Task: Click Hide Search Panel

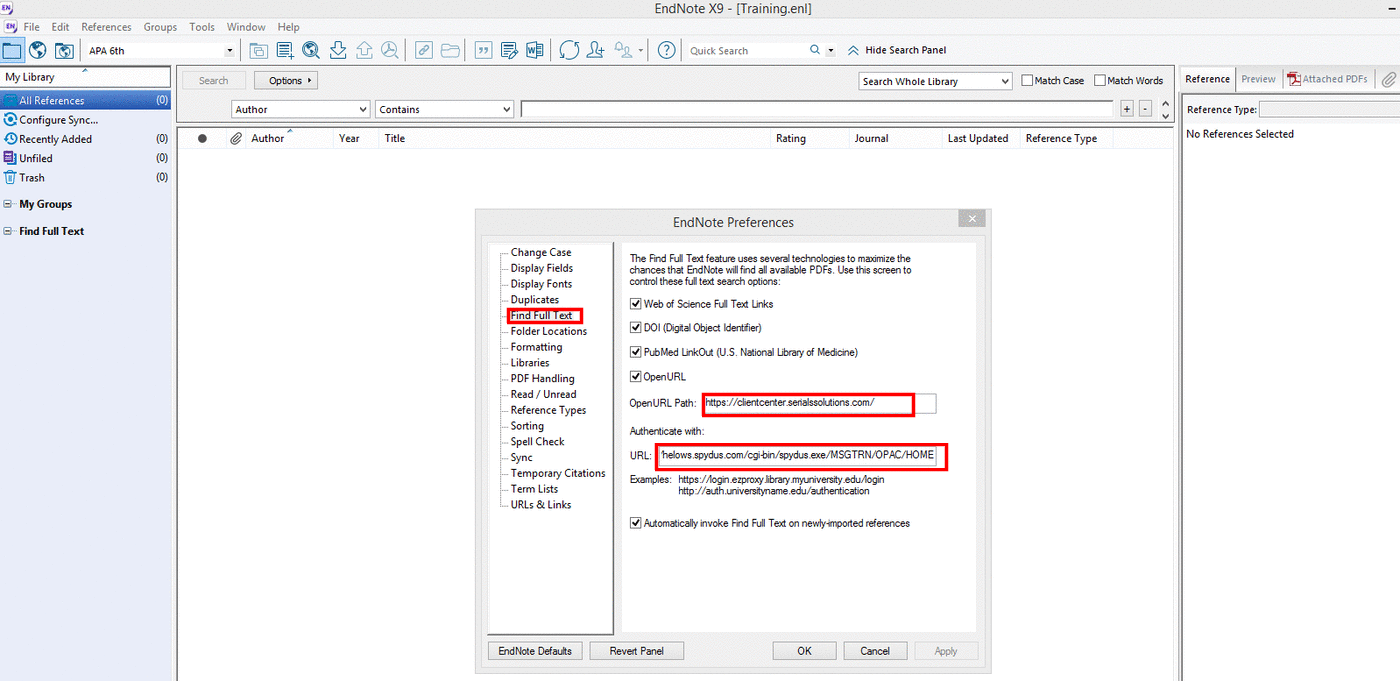Action: (897, 50)
